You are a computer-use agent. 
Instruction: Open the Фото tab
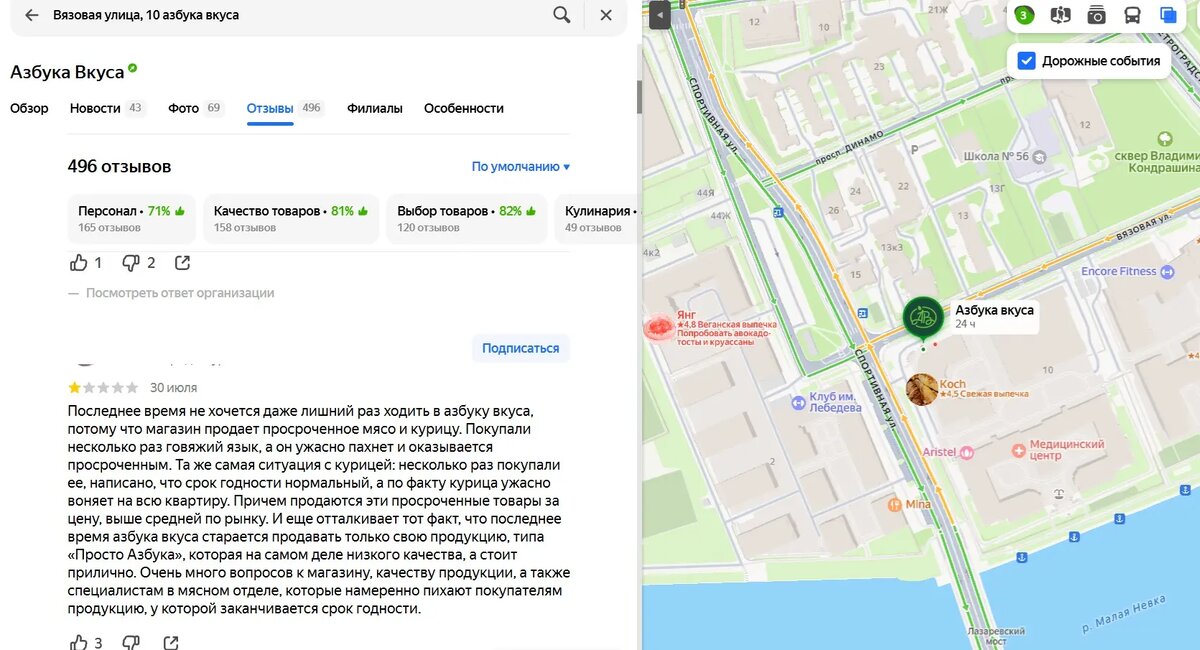click(196, 108)
